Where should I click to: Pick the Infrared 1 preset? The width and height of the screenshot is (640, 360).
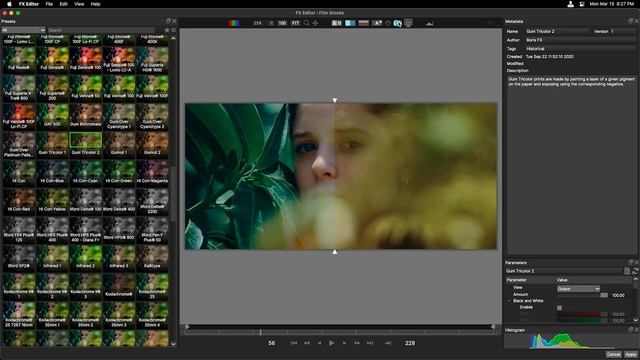point(52,258)
